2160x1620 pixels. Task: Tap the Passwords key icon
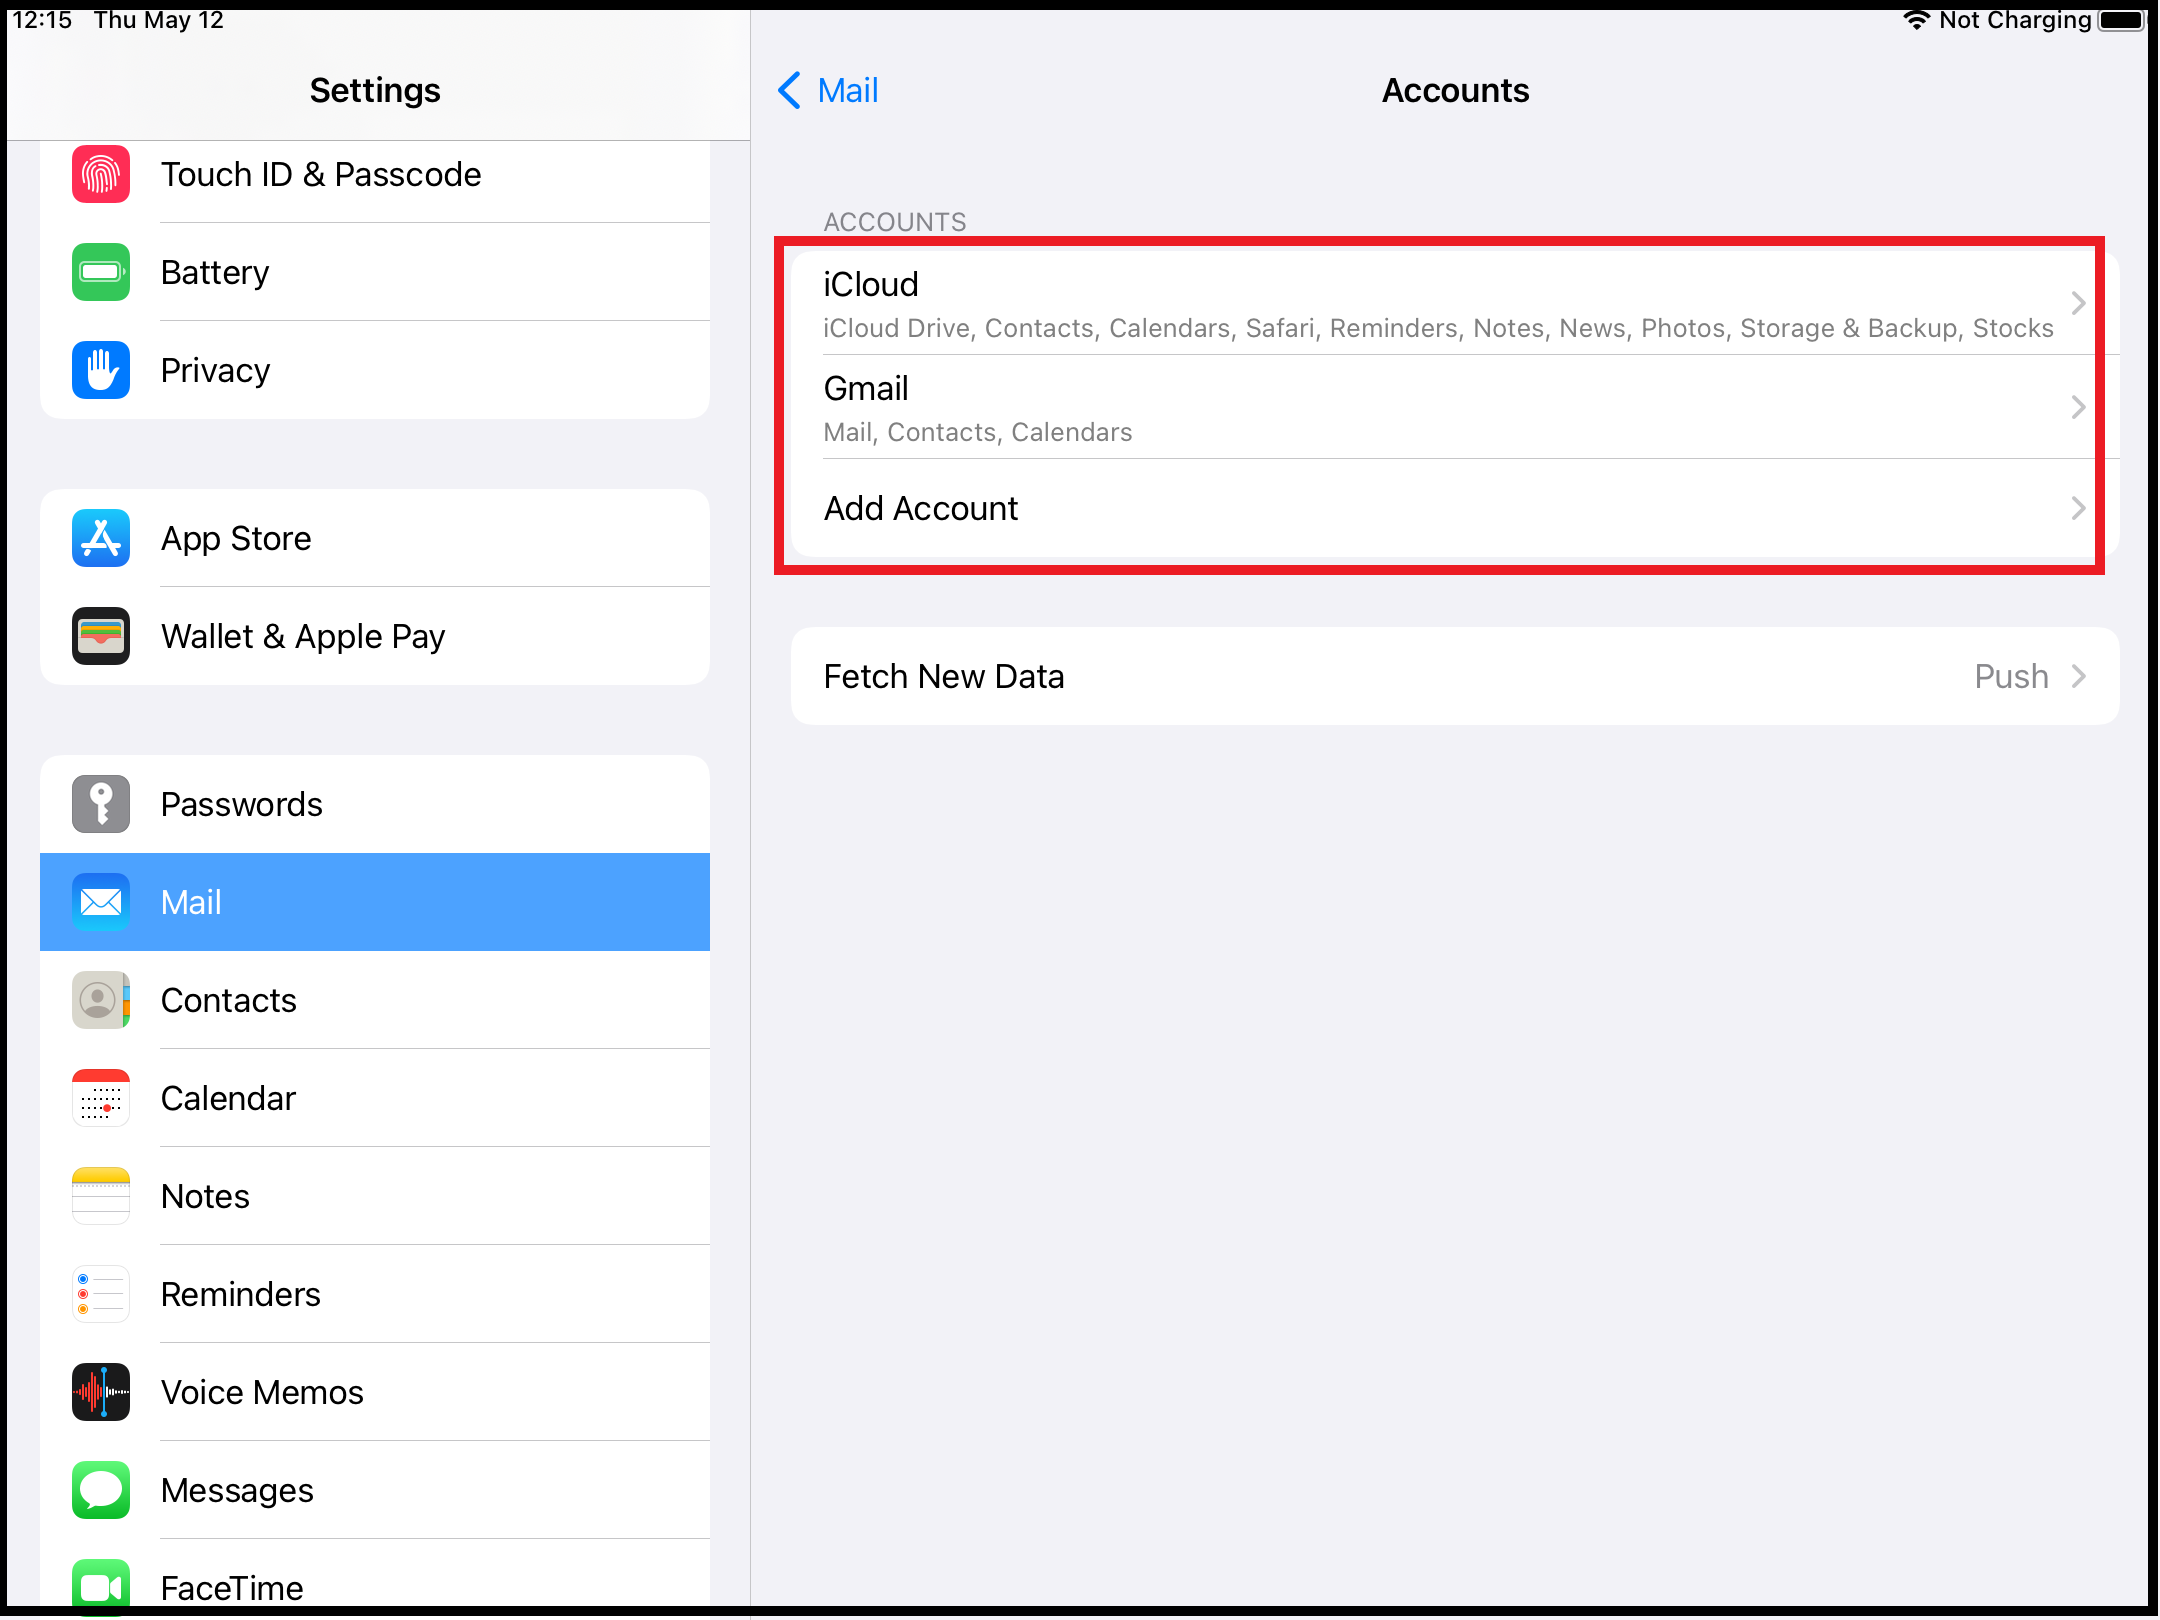[101, 804]
